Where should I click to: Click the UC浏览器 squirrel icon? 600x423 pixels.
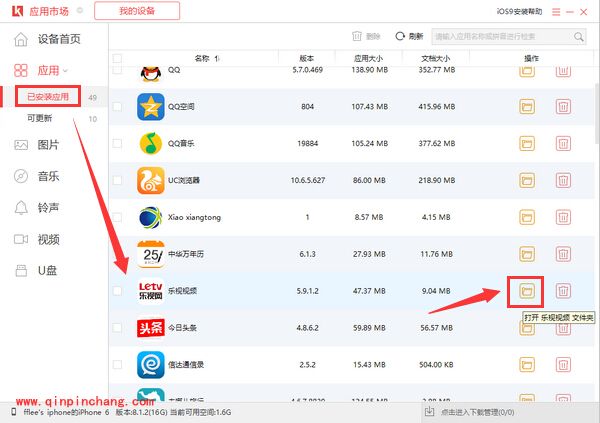pos(151,180)
